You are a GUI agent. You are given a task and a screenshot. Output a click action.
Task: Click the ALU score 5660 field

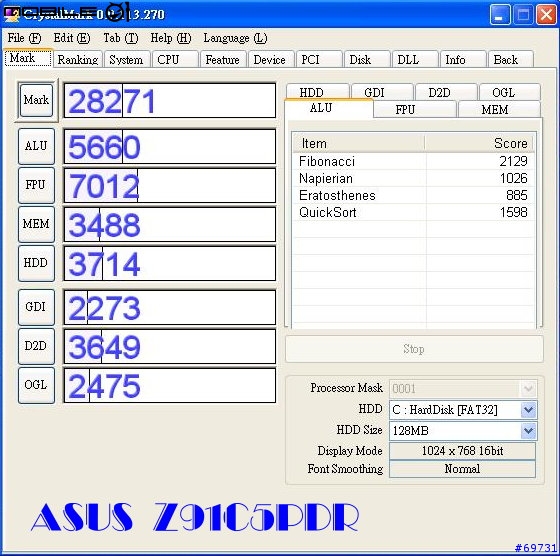170,146
